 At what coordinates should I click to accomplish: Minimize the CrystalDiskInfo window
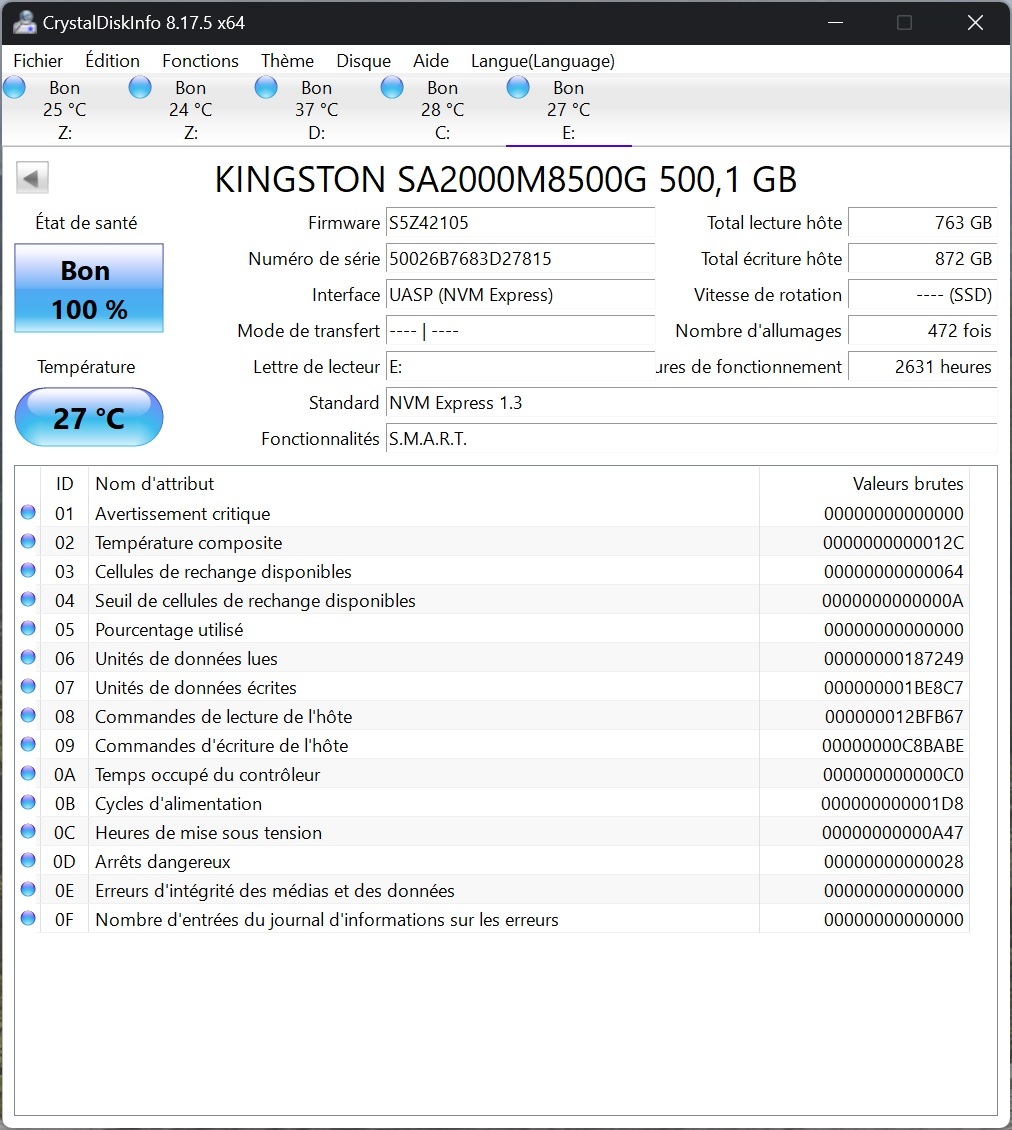pyautogui.click(x=835, y=22)
